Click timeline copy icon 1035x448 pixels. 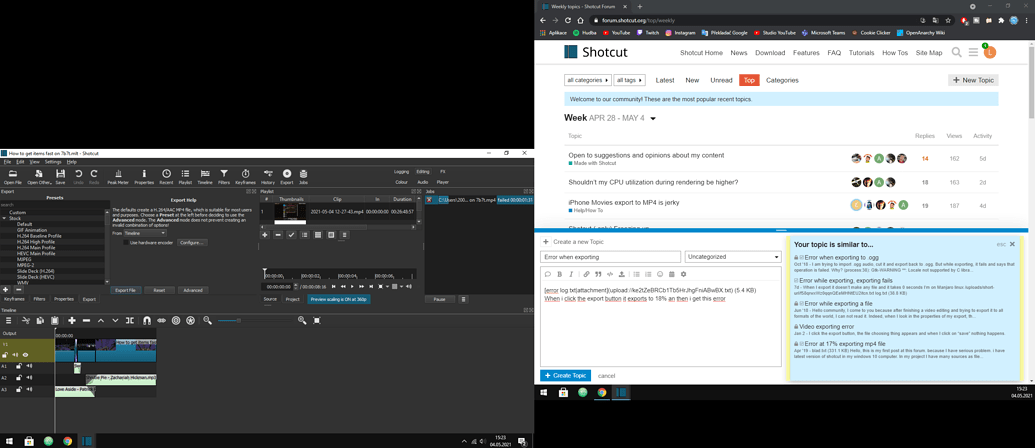click(40, 320)
